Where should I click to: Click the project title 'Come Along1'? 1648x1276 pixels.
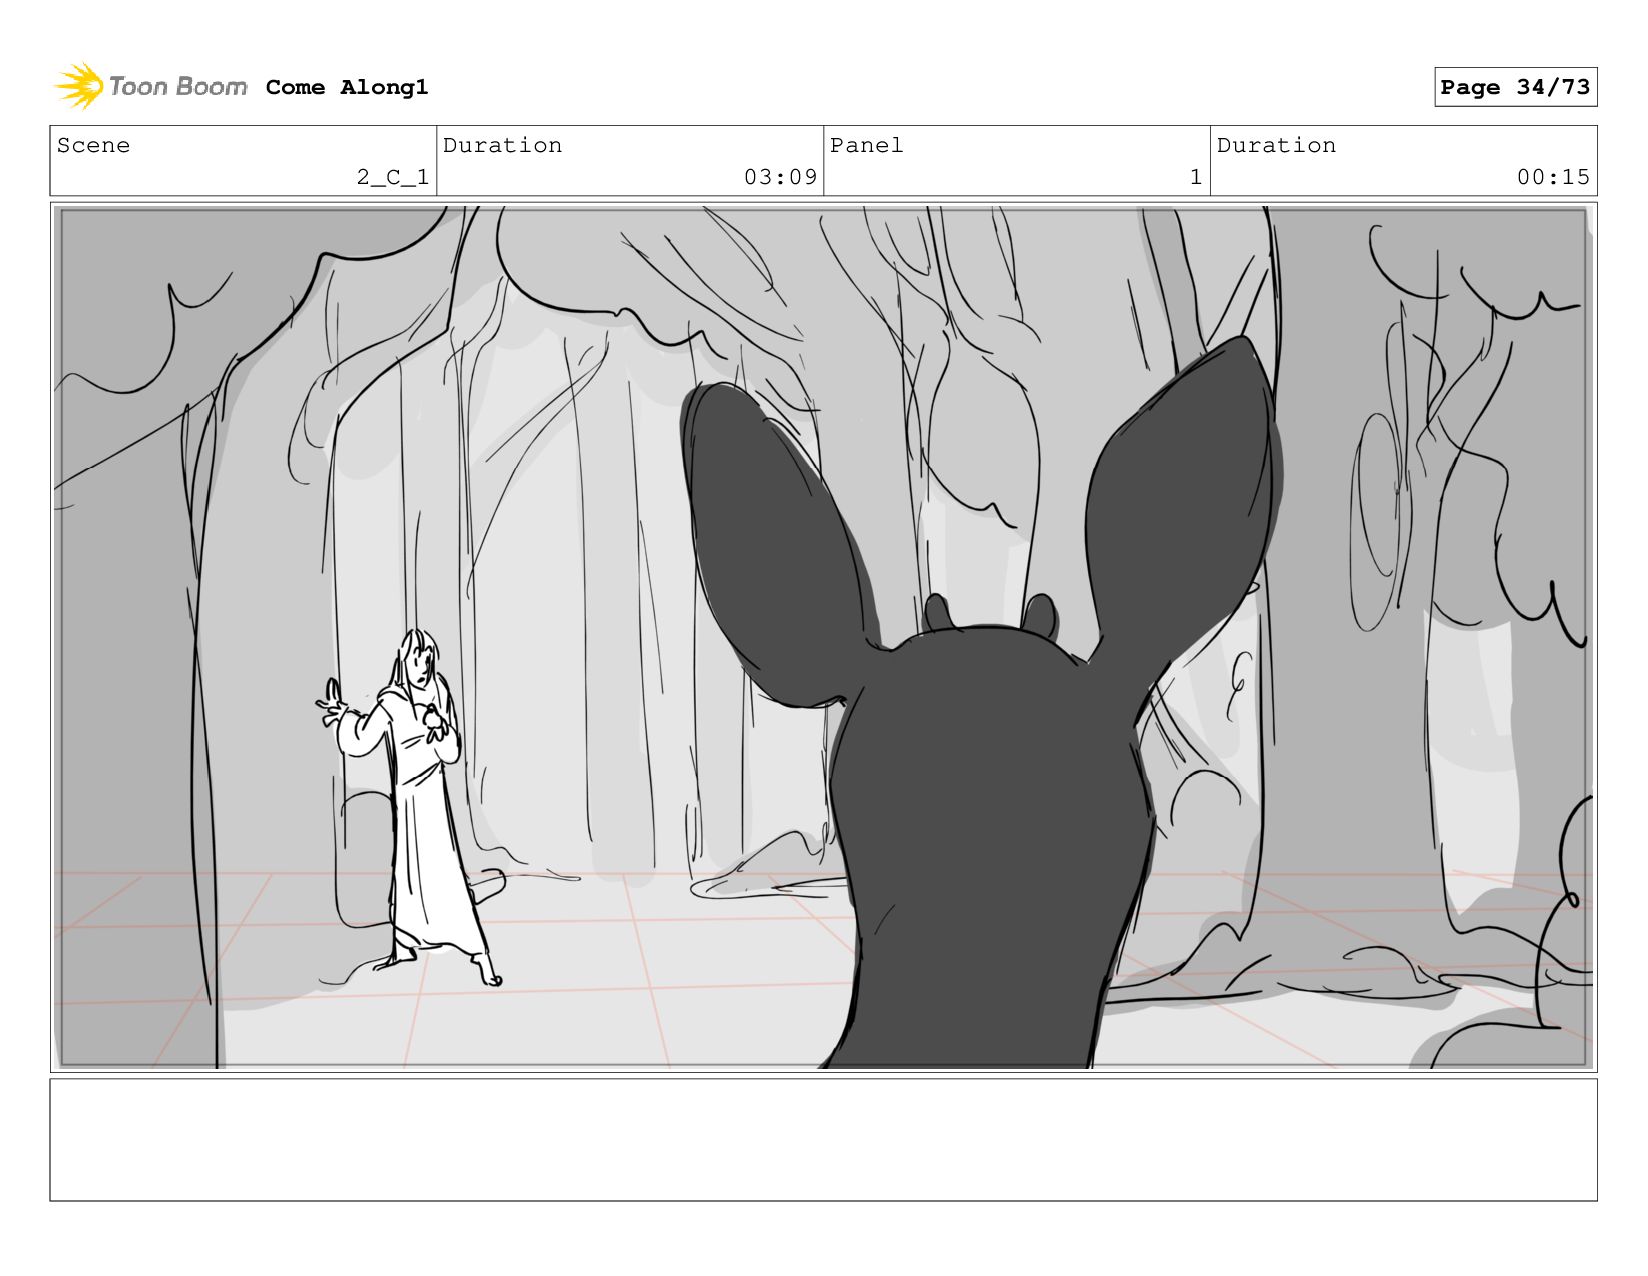[x=347, y=87]
